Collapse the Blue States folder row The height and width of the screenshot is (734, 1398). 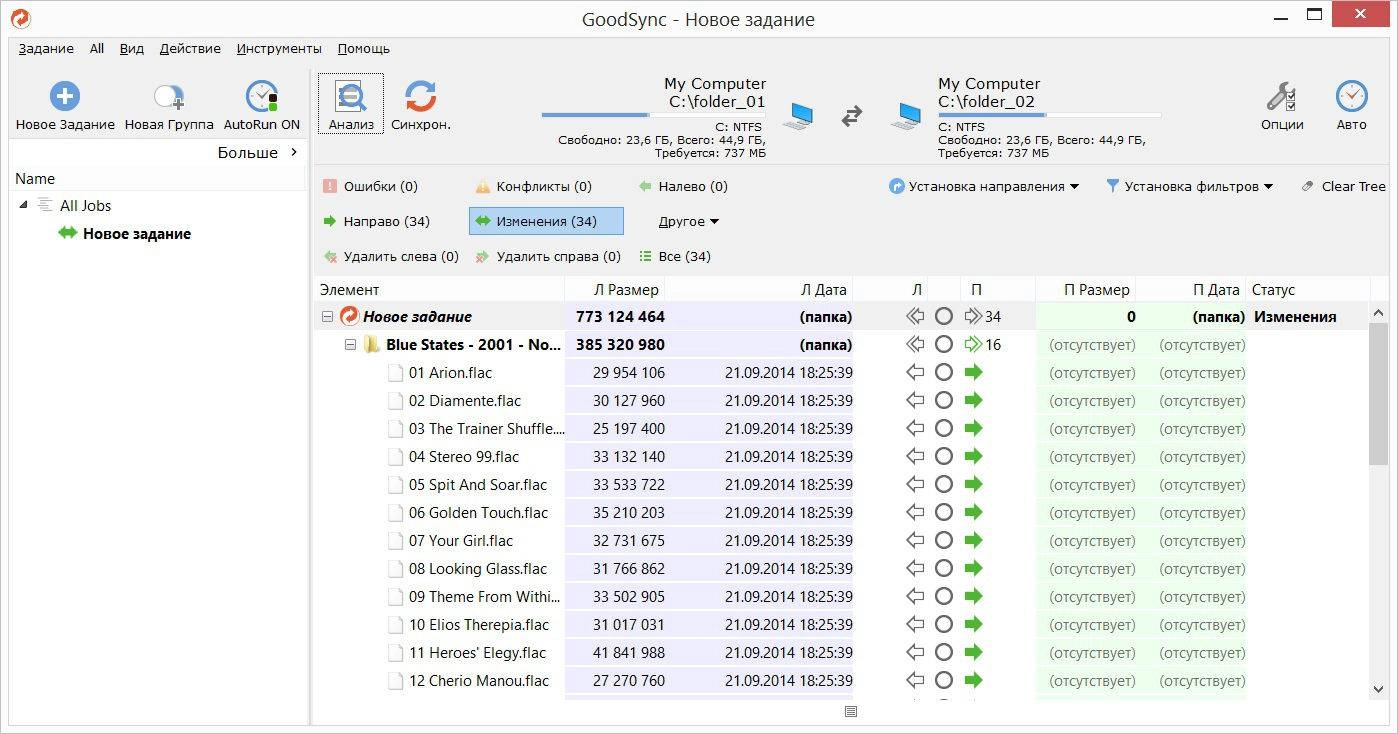tap(351, 345)
